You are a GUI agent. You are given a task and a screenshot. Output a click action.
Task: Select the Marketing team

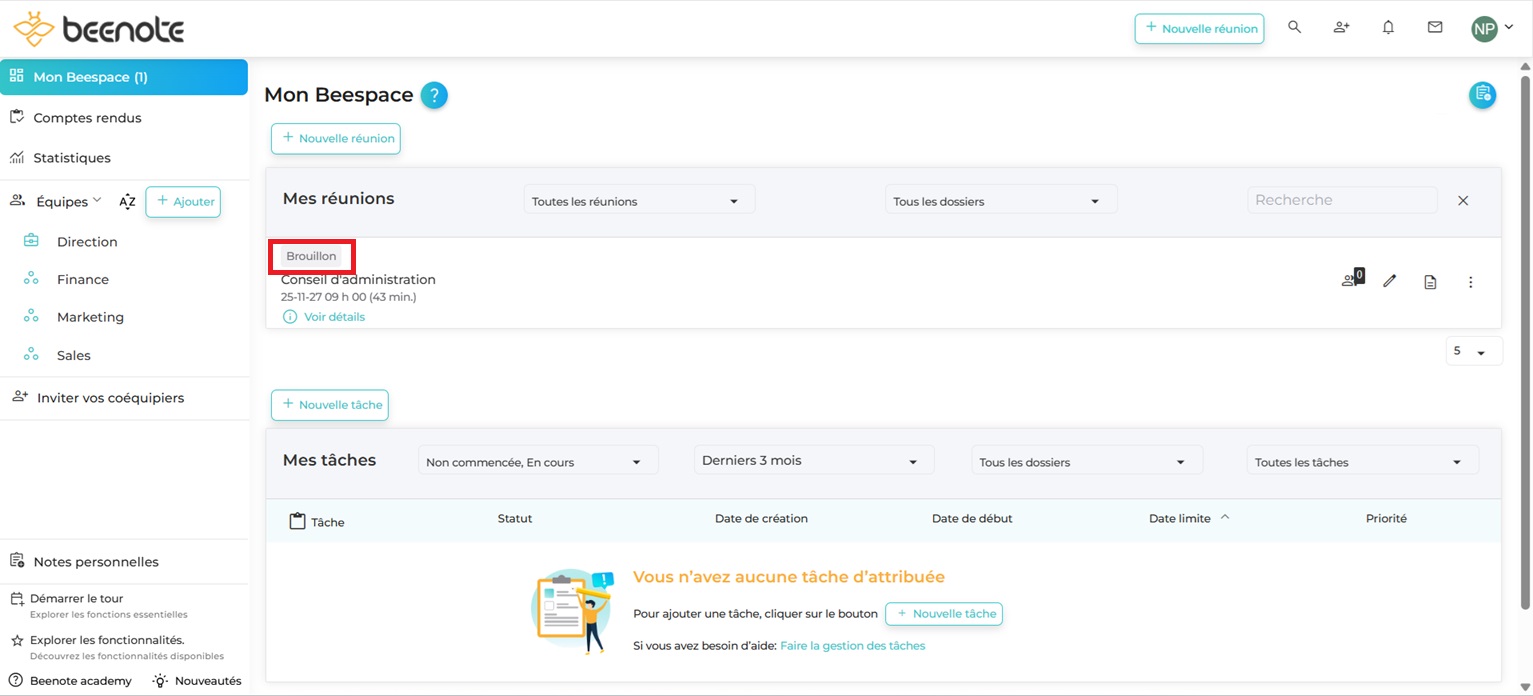[x=90, y=317]
